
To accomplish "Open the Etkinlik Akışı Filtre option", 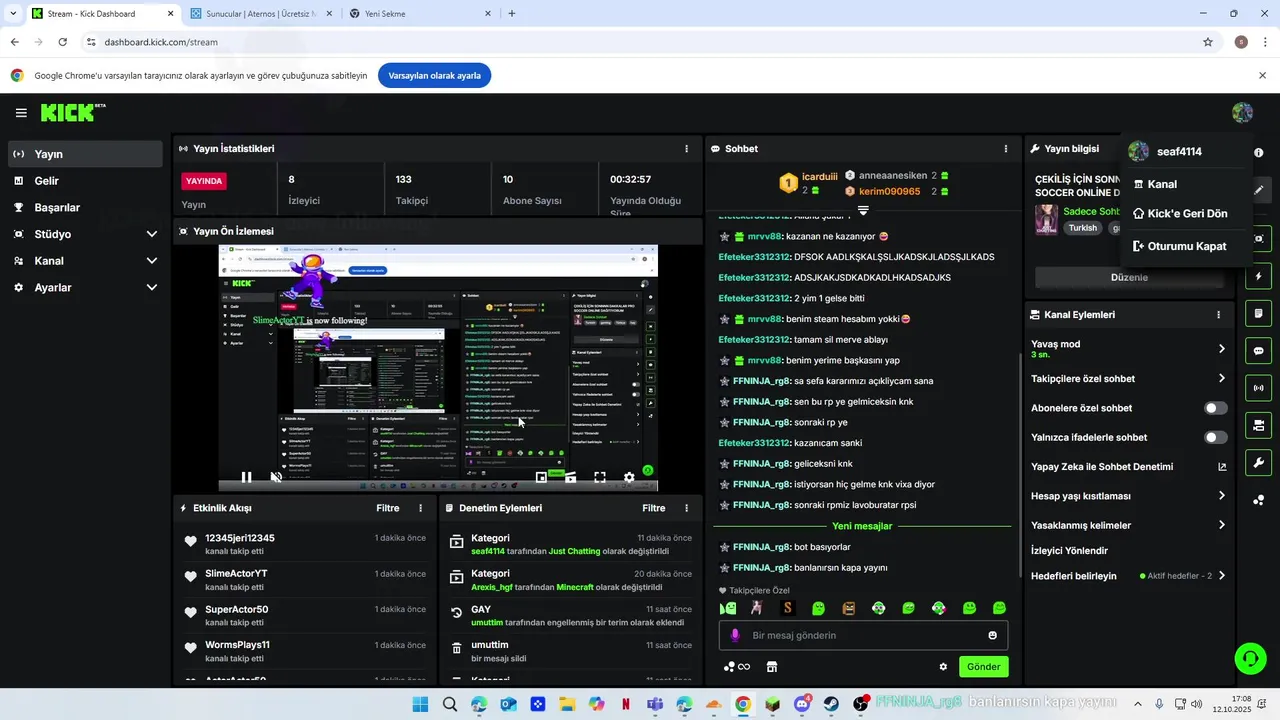I will click(x=388, y=508).
